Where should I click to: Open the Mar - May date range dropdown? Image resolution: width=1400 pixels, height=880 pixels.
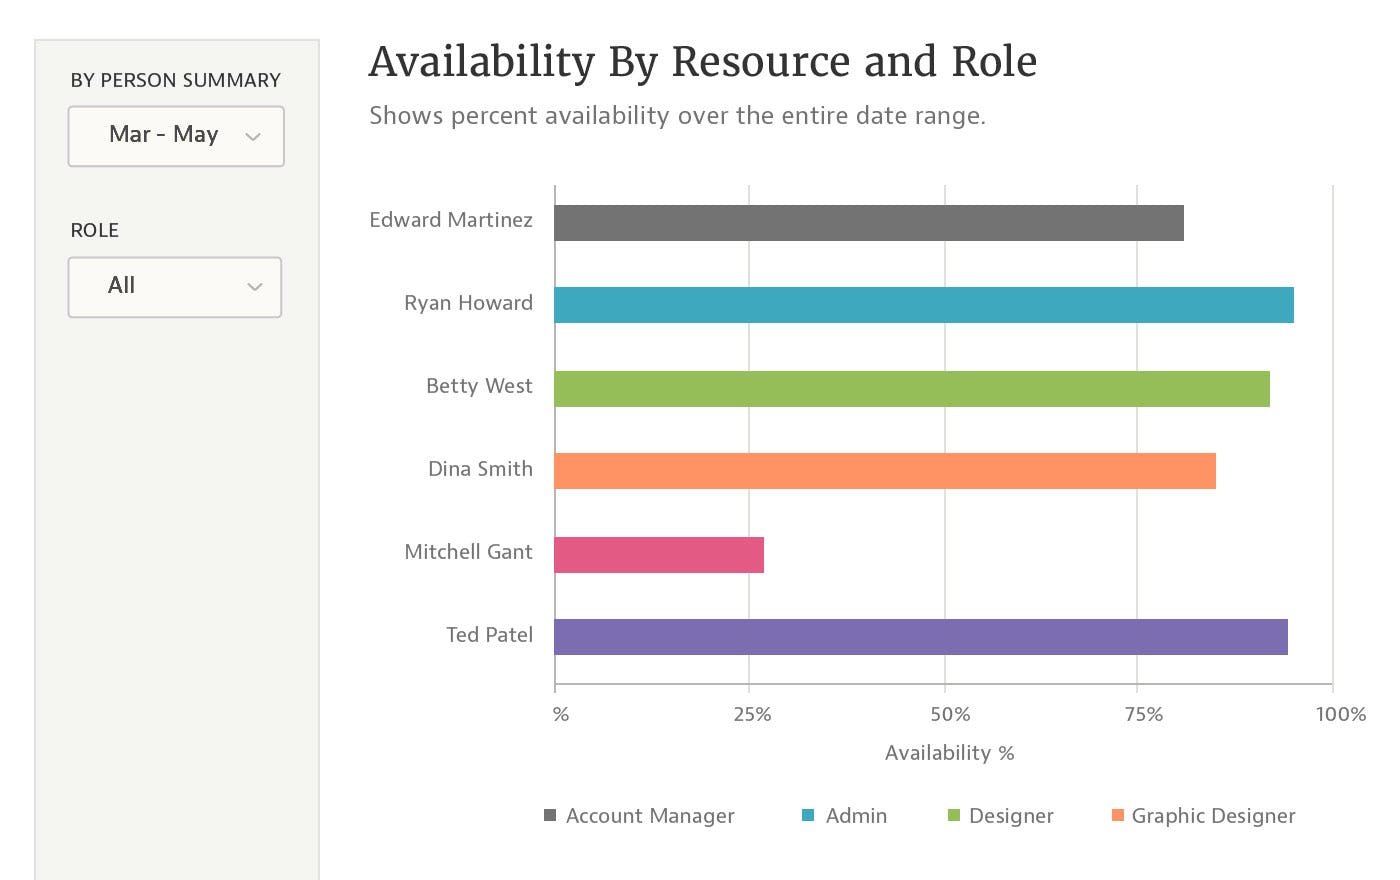coord(176,136)
